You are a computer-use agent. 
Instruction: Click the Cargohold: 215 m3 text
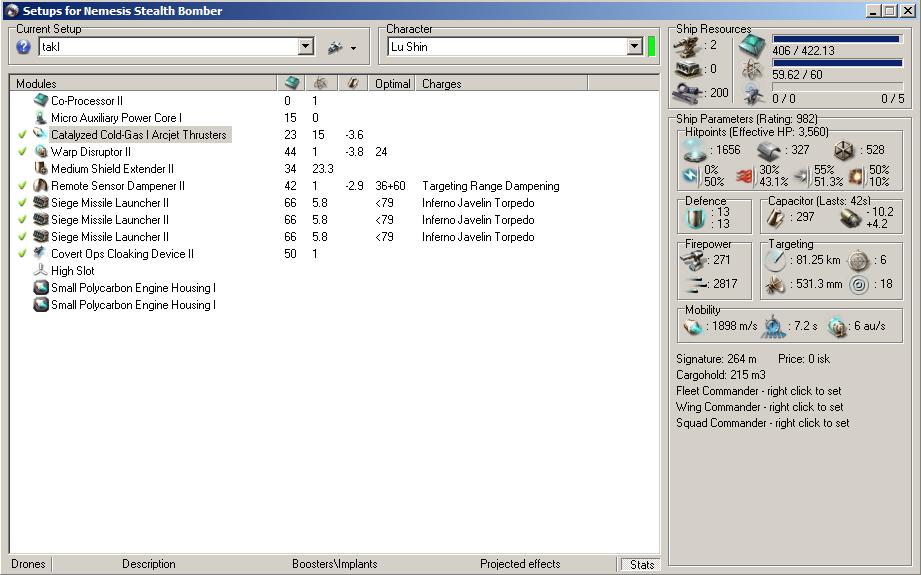pyautogui.click(x=721, y=375)
